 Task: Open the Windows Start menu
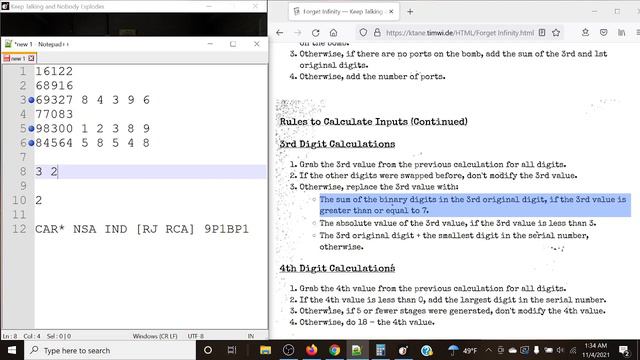pos(12,350)
